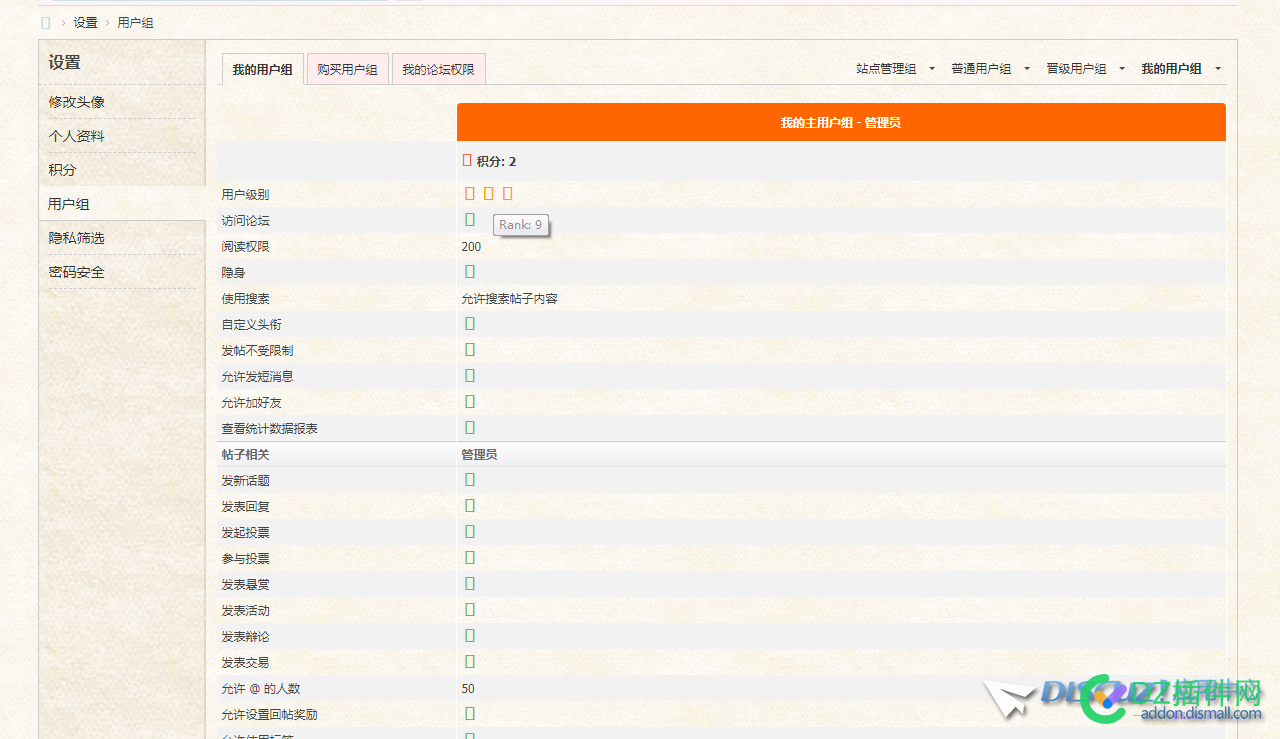This screenshot has width=1280, height=739.
Task: Click the 自定义头衔 row label
Action: pyautogui.click(x=251, y=324)
